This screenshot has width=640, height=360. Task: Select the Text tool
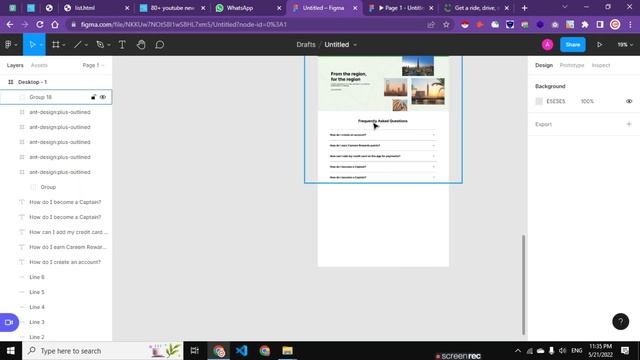[x=122, y=44]
